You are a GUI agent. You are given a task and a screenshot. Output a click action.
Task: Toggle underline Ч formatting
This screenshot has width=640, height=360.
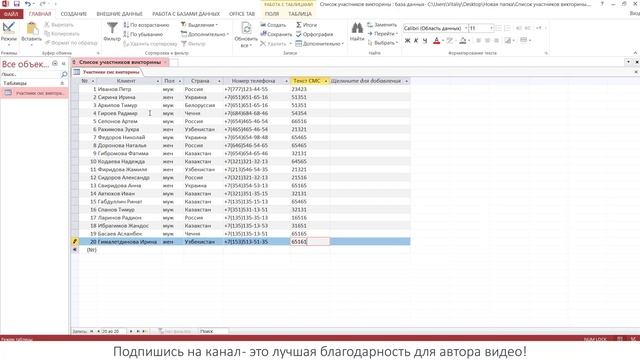pyautogui.click(x=425, y=40)
